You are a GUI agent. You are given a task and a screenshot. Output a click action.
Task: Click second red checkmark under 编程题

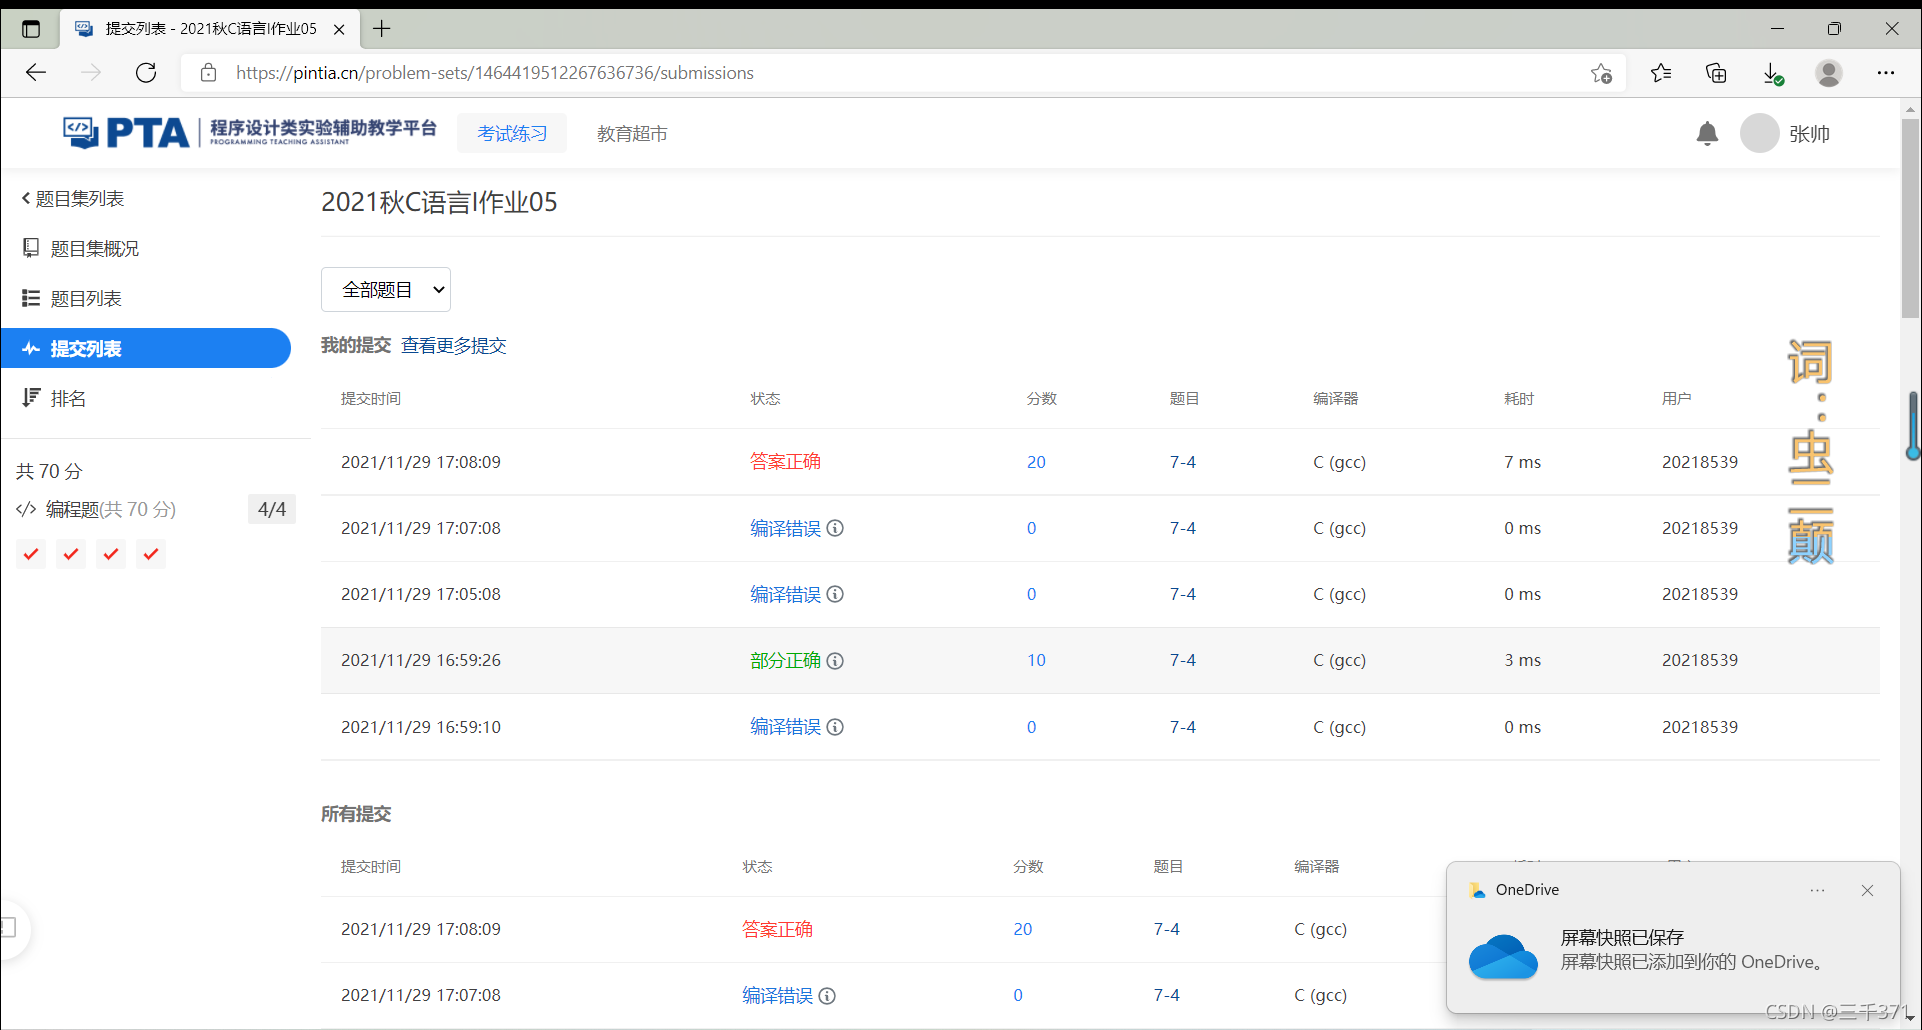tap(71, 554)
